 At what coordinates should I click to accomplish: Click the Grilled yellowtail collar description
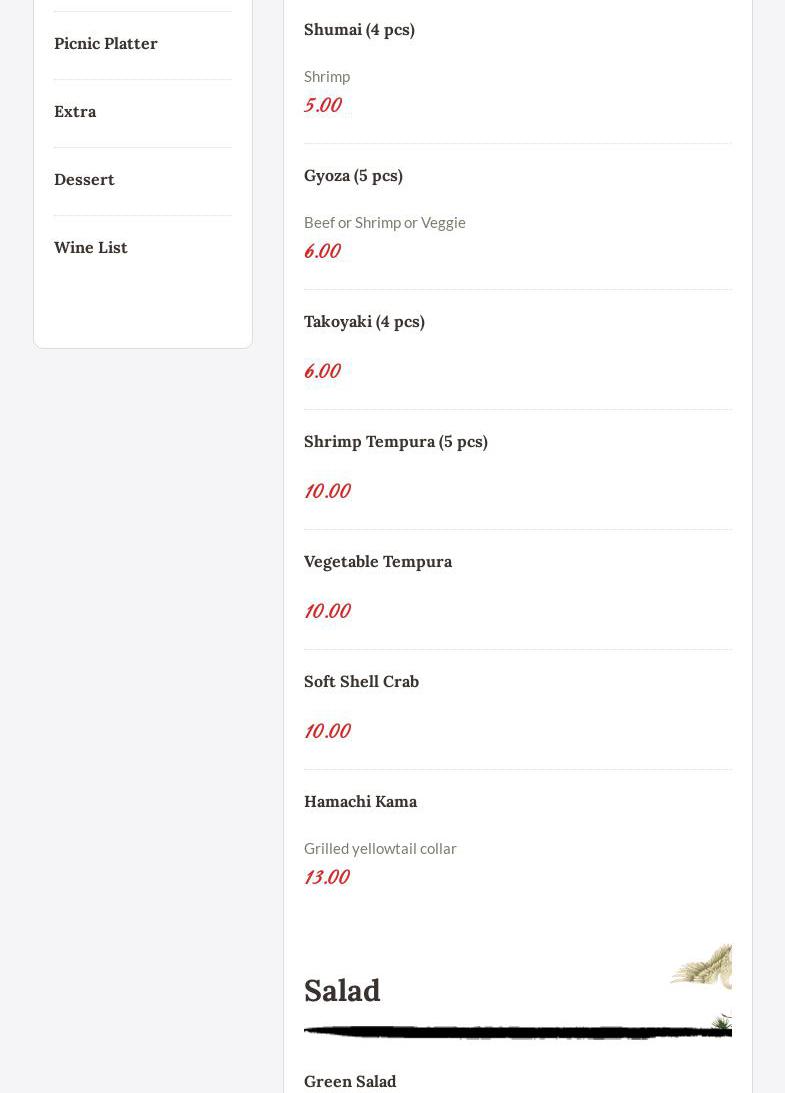pyautogui.click(x=380, y=849)
